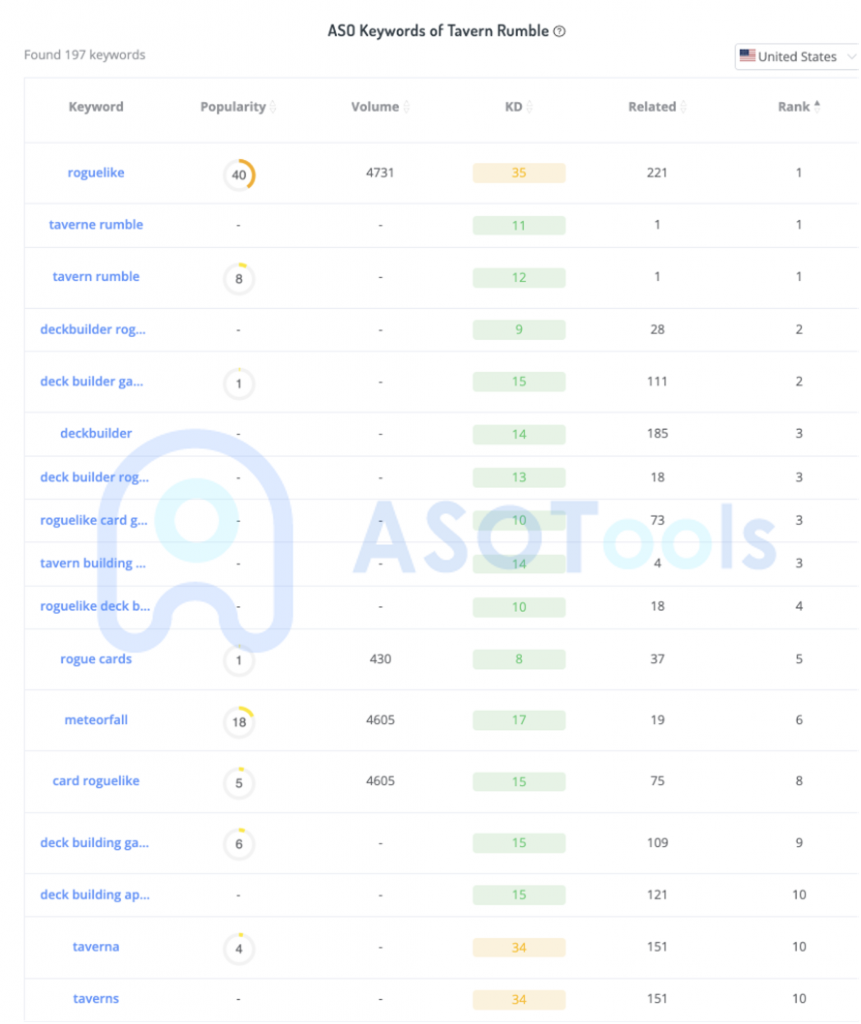Viewport: 861px width, 1024px height.
Task: Click the roguelike KD bar showing 35
Action: click(x=519, y=173)
